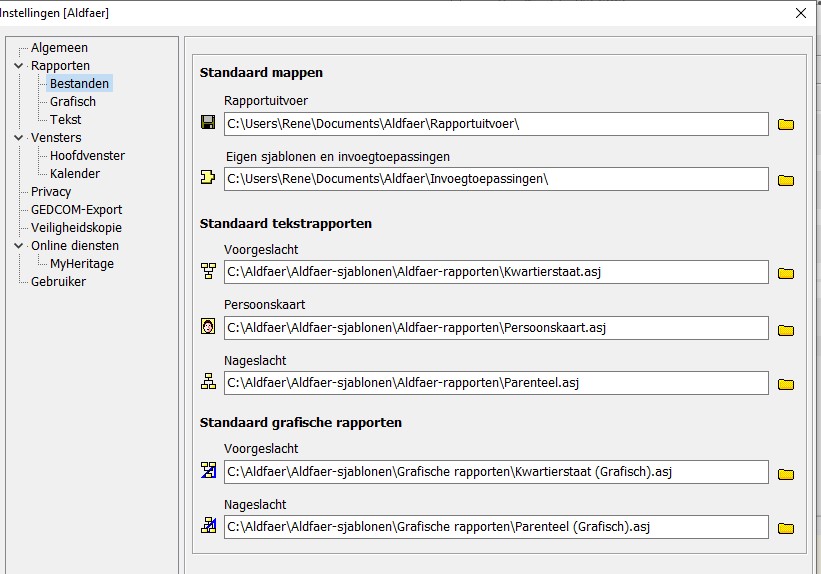Browse for the Kwartierstaat.asj template file

point(786,273)
